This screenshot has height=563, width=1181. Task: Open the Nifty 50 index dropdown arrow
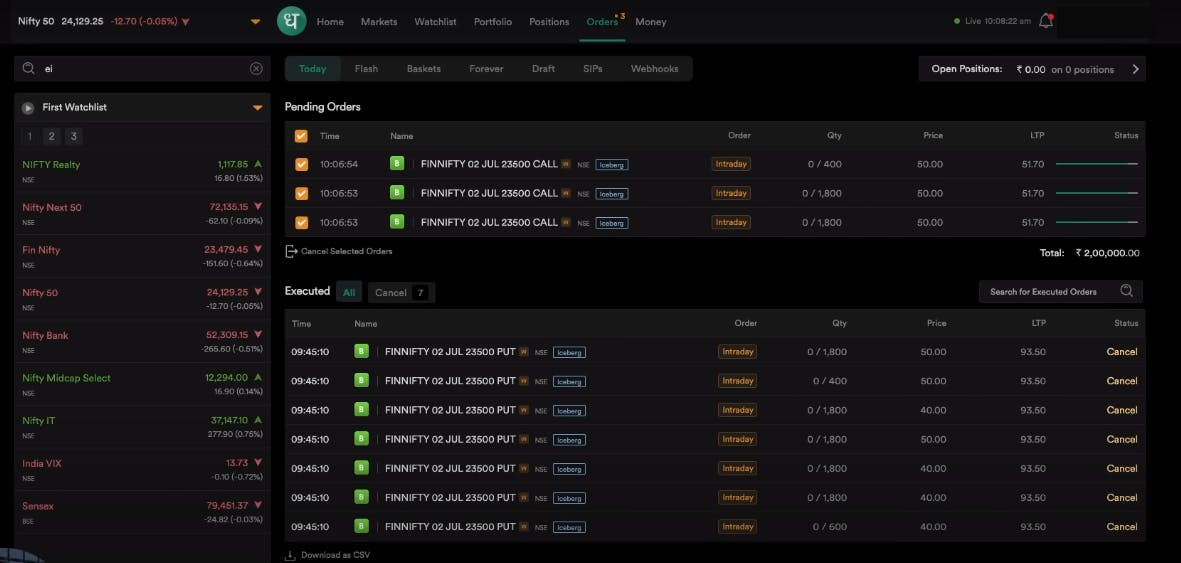[255, 22]
